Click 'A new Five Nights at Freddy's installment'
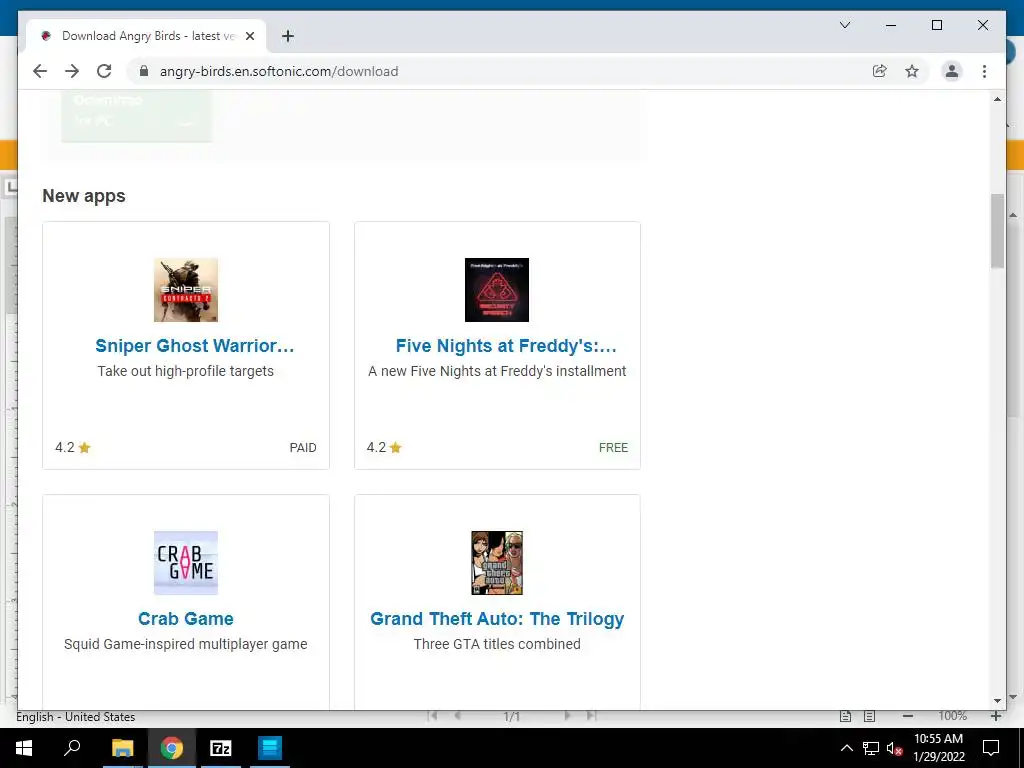The image size is (1024, 768). tap(497, 371)
